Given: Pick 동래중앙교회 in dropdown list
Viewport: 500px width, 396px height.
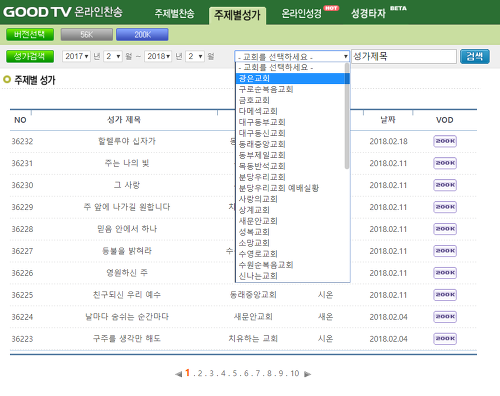Looking at the screenshot, I should coord(290,144).
